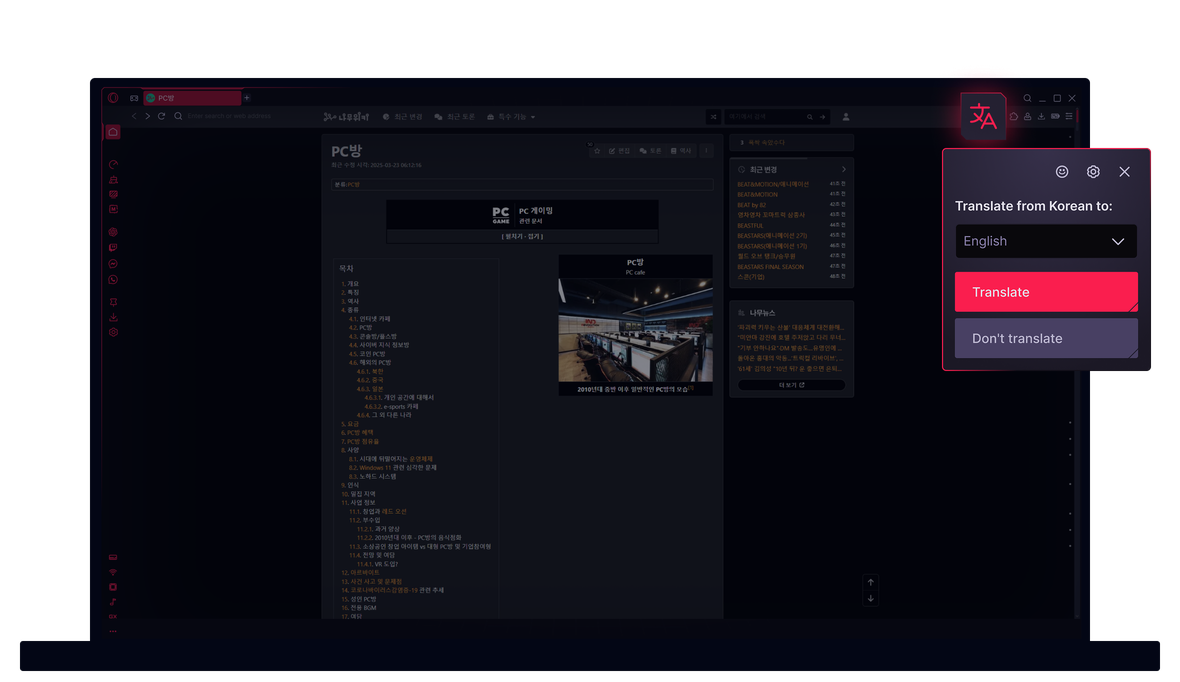Reload the current page
The height and width of the screenshot is (682, 1180).
162,117
